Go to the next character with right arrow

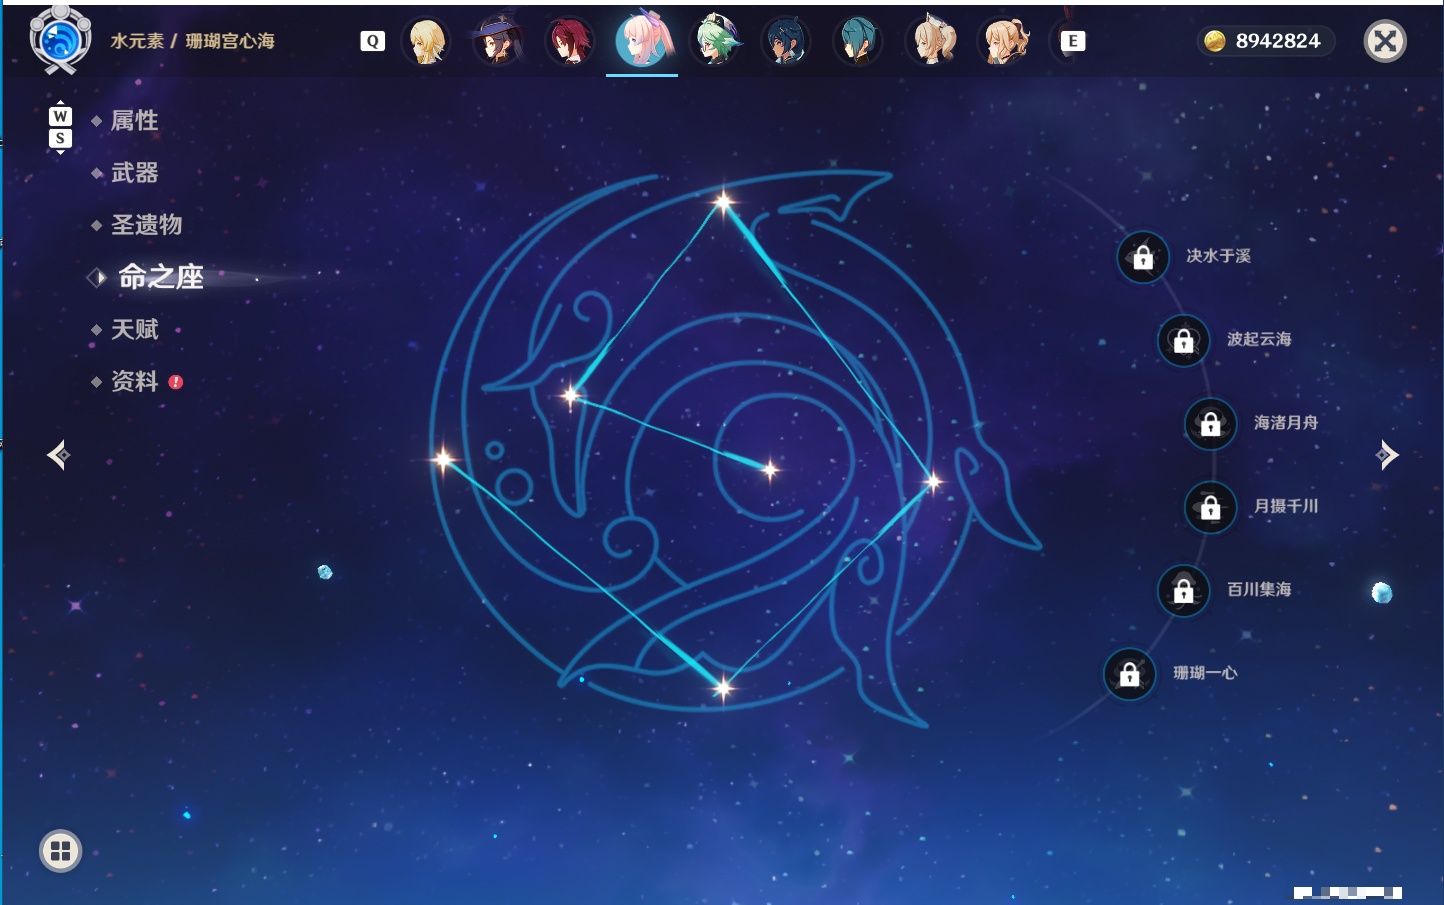coord(1386,455)
